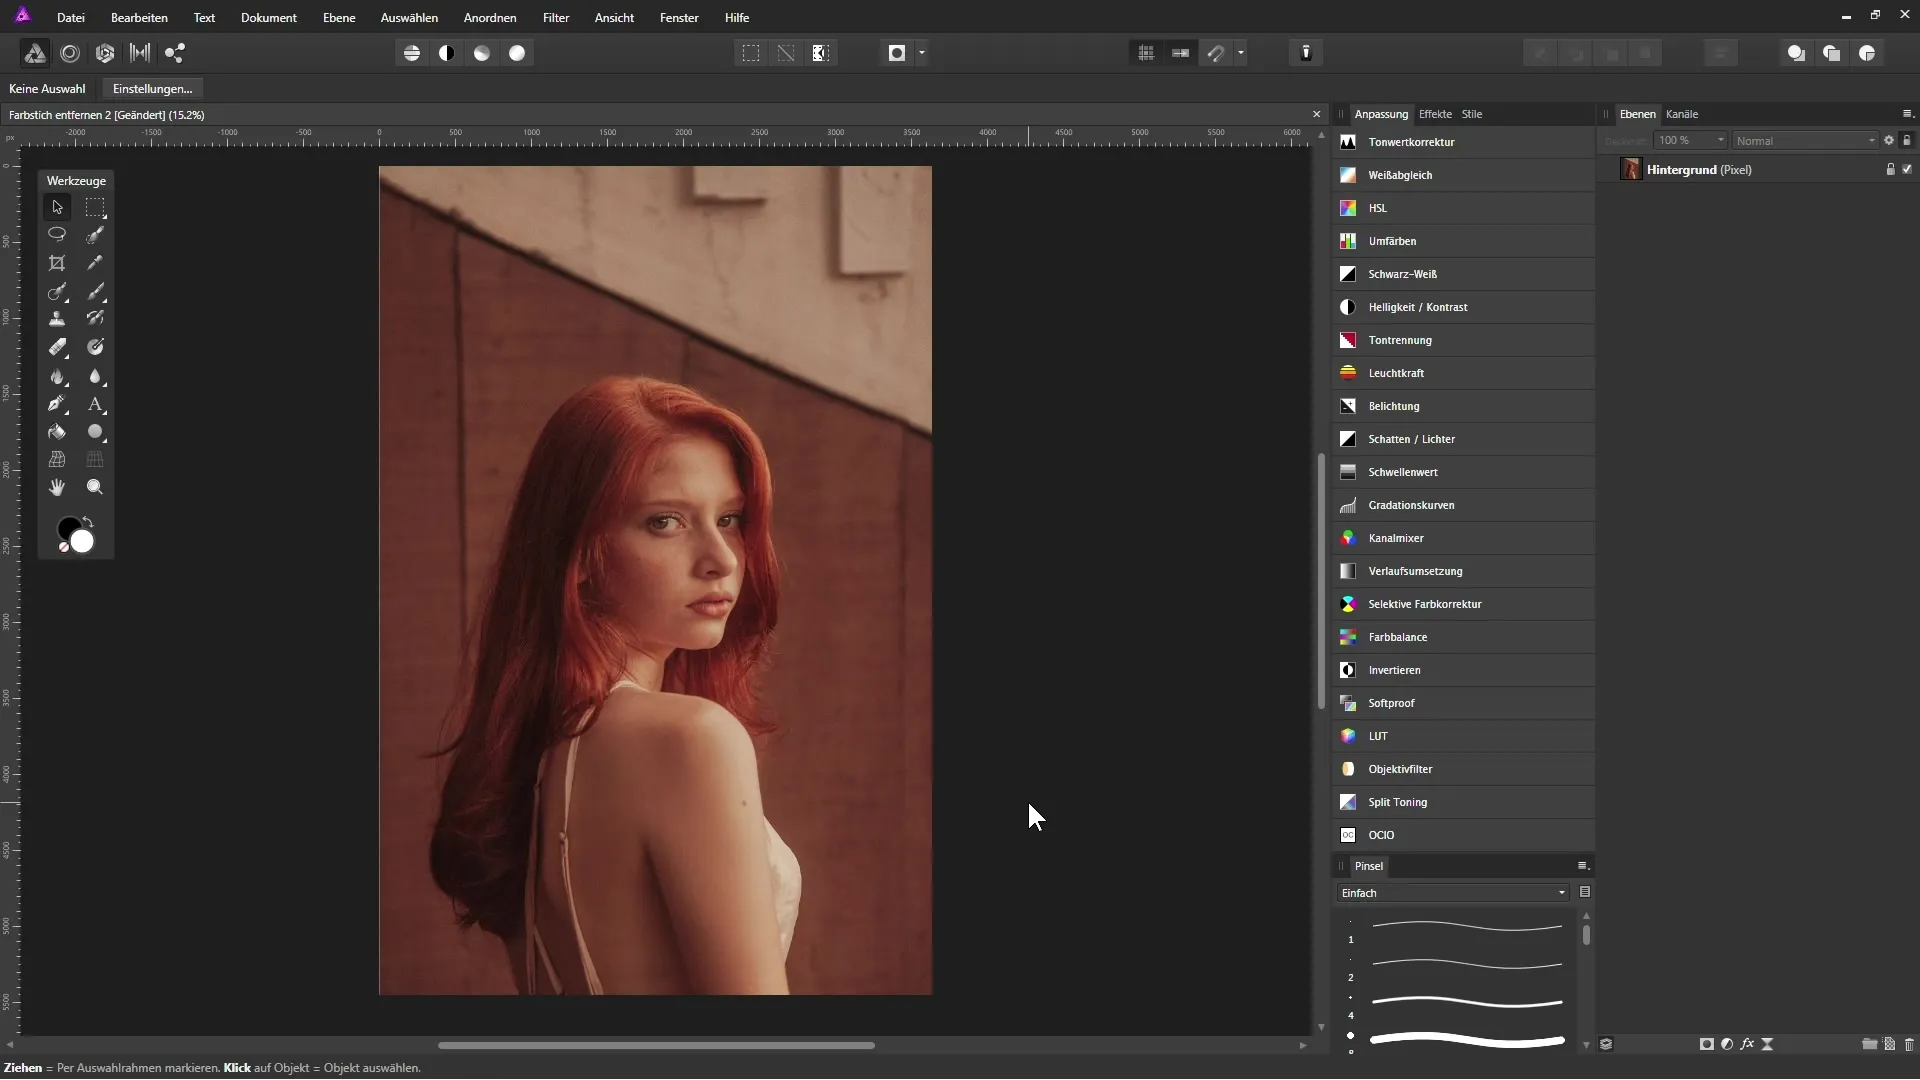Select the Crop tool
Screen dimensions: 1920x1080
pyautogui.click(x=57, y=263)
